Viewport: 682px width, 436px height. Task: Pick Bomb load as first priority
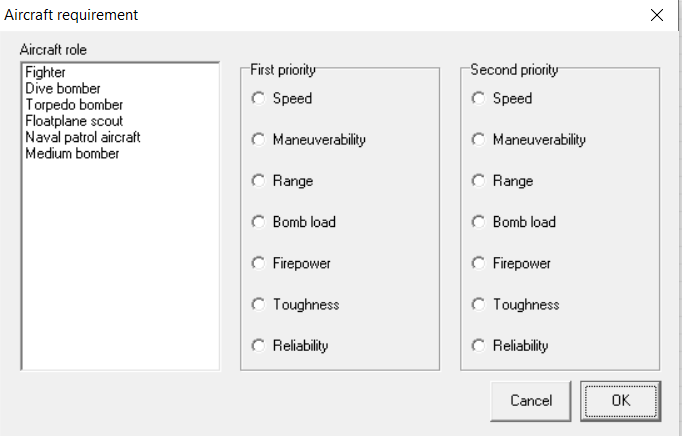point(259,222)
